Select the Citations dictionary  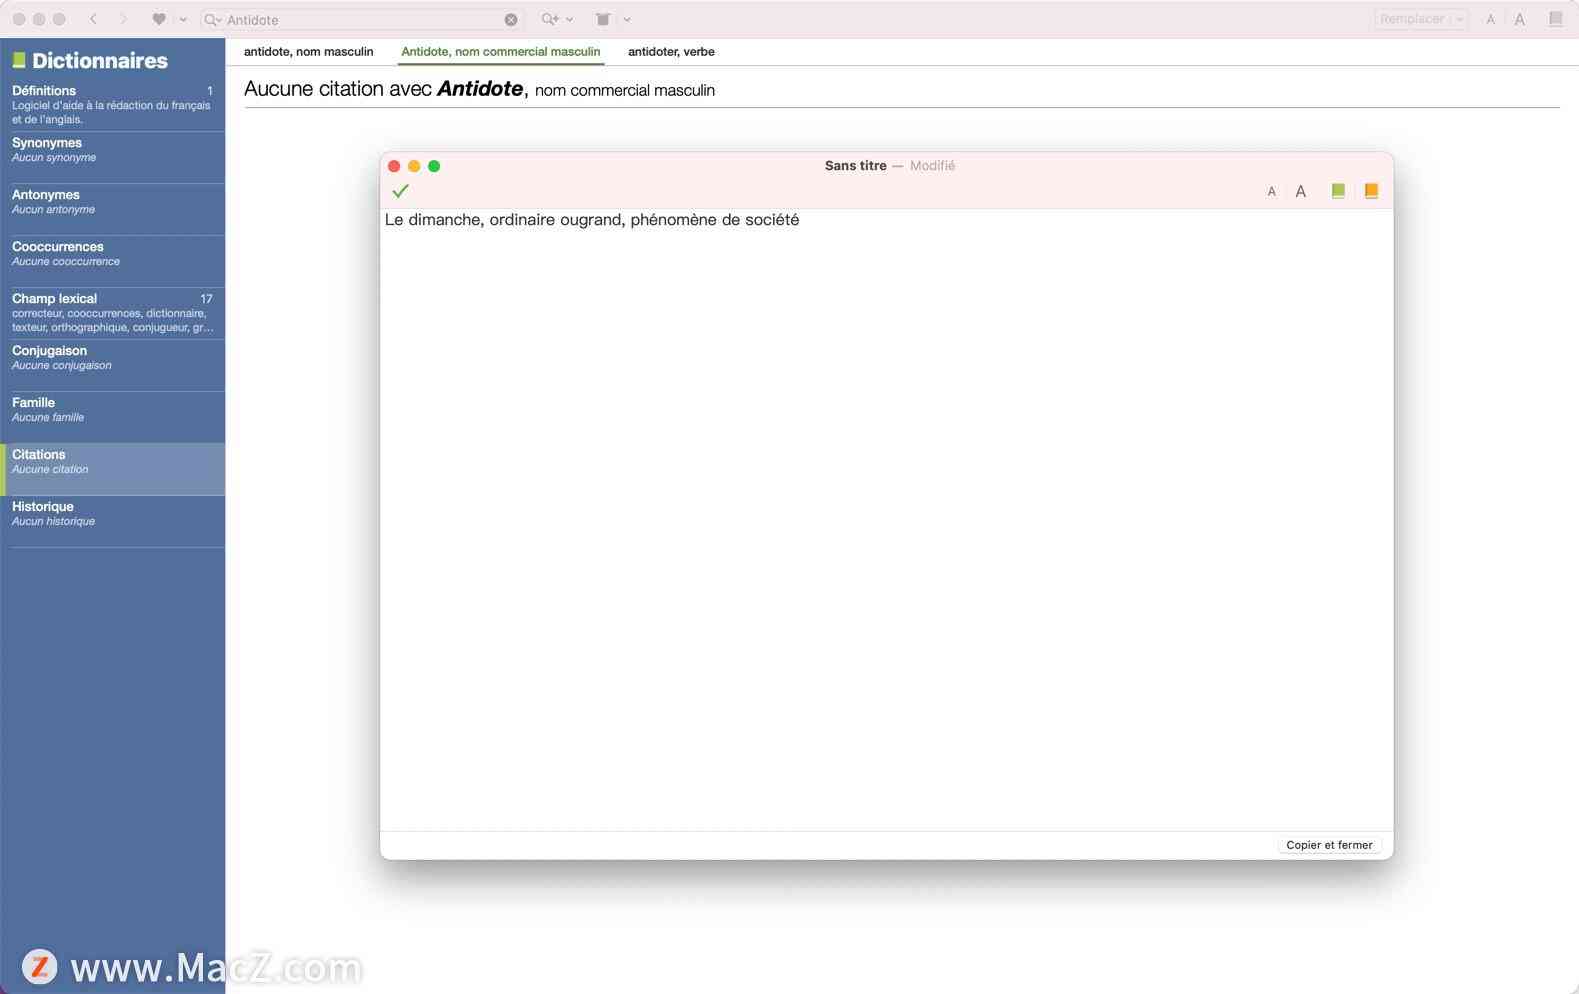pos(113,469)
